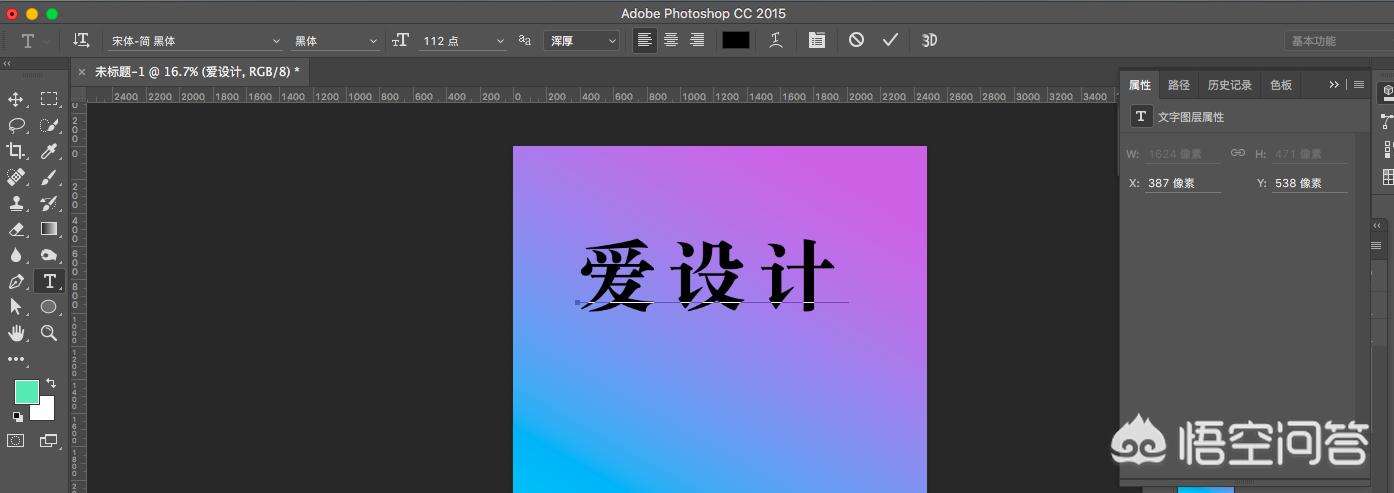This screenshot has height=493, width=1394.
Task: Select the Spot Healing Brush tool
Action: click(16, 177)
